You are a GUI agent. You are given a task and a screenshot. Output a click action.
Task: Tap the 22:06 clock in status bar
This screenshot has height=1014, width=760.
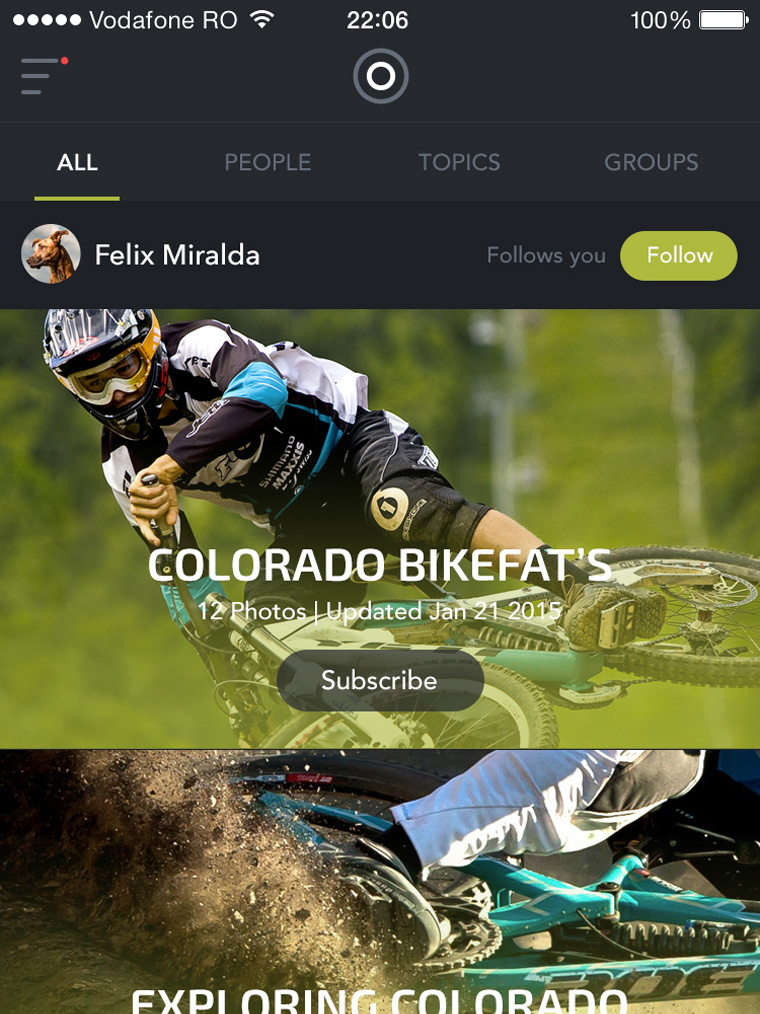coord(377,20)
